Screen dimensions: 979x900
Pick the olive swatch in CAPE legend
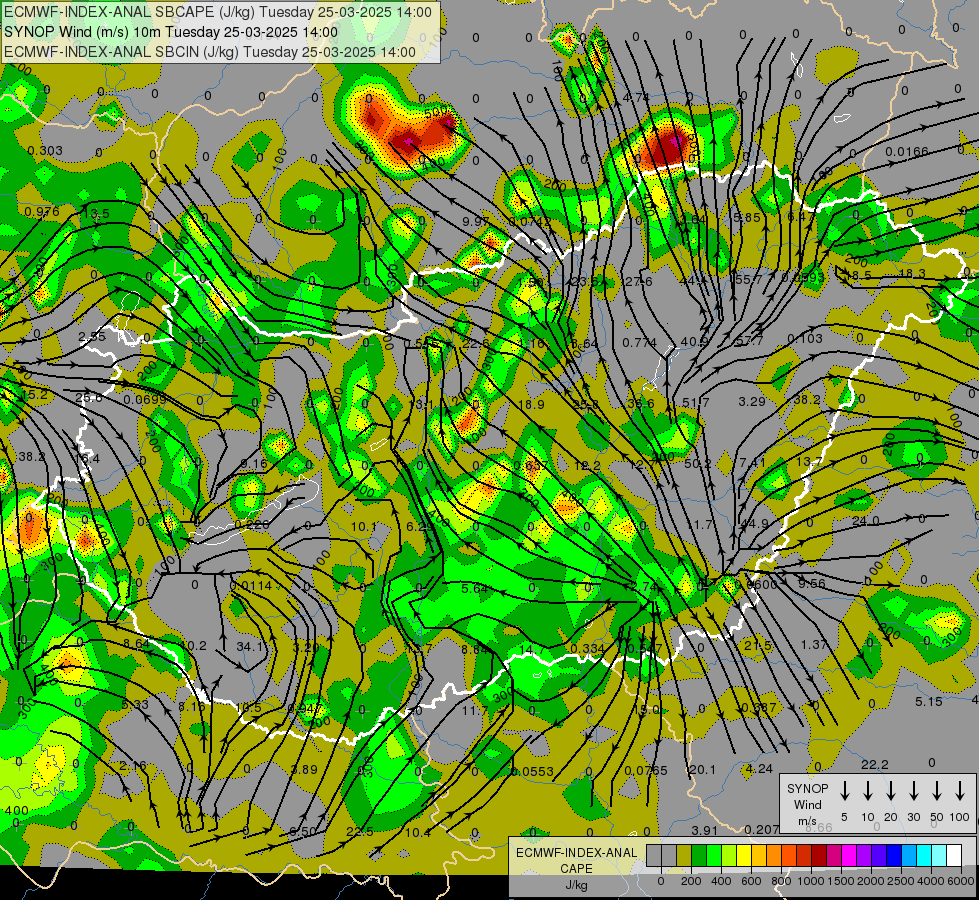point(684,855)
